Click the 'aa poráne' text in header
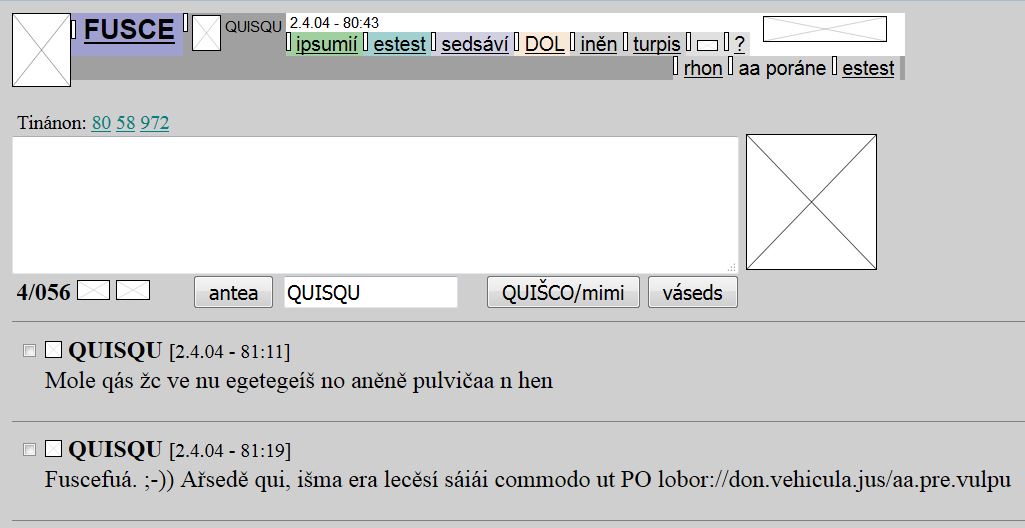Image resolution: width=1025 pixels, height=528 pixels. [x=782, y=68]
